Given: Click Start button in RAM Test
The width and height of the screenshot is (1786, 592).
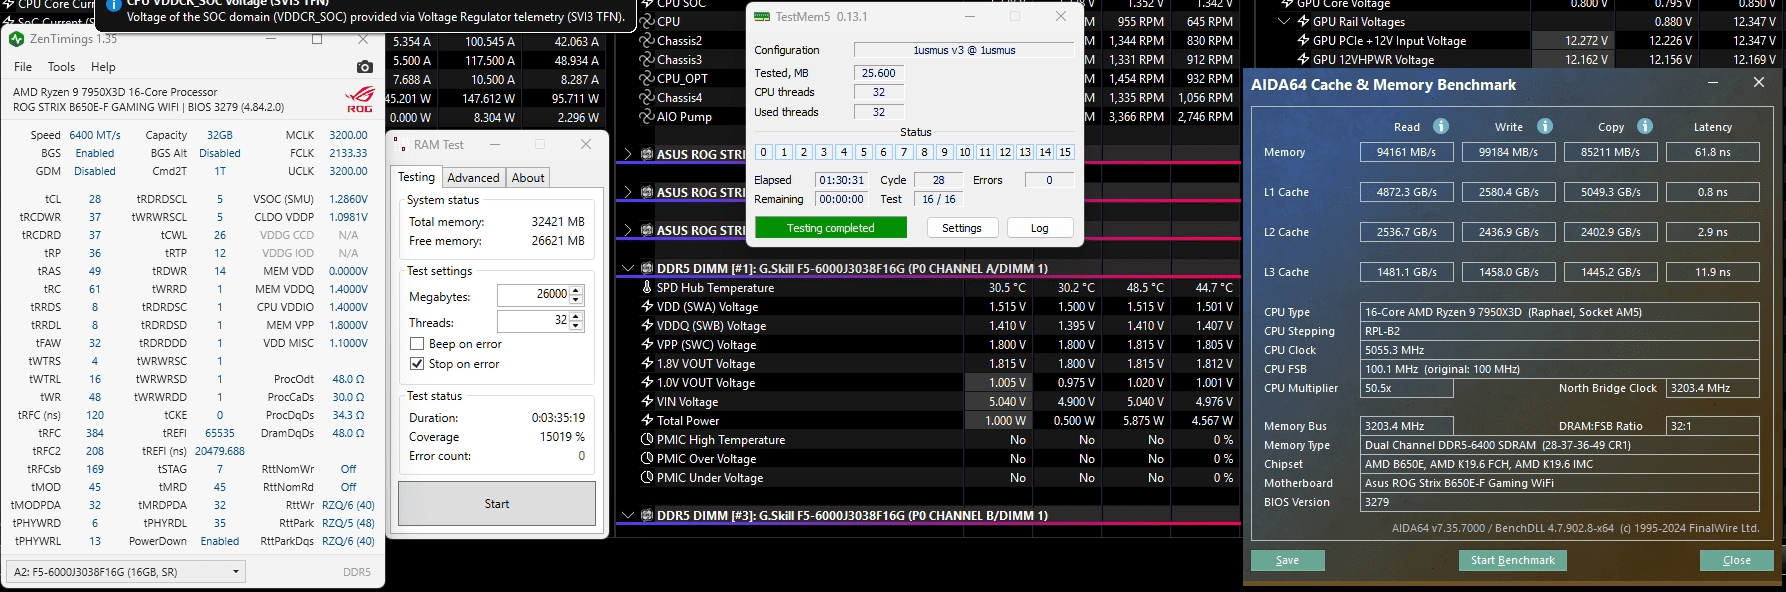Looking at the screenshot, I should click(x=497, y=504).
